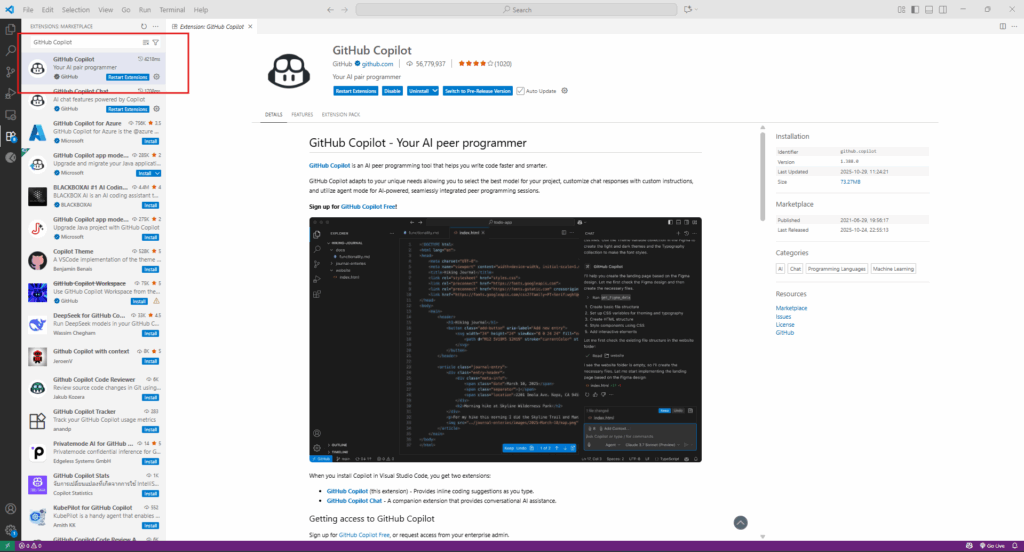The image size is (1024, 552).
Task: Click the Machine Learning category tag
Action: click(x=893, y=268)
